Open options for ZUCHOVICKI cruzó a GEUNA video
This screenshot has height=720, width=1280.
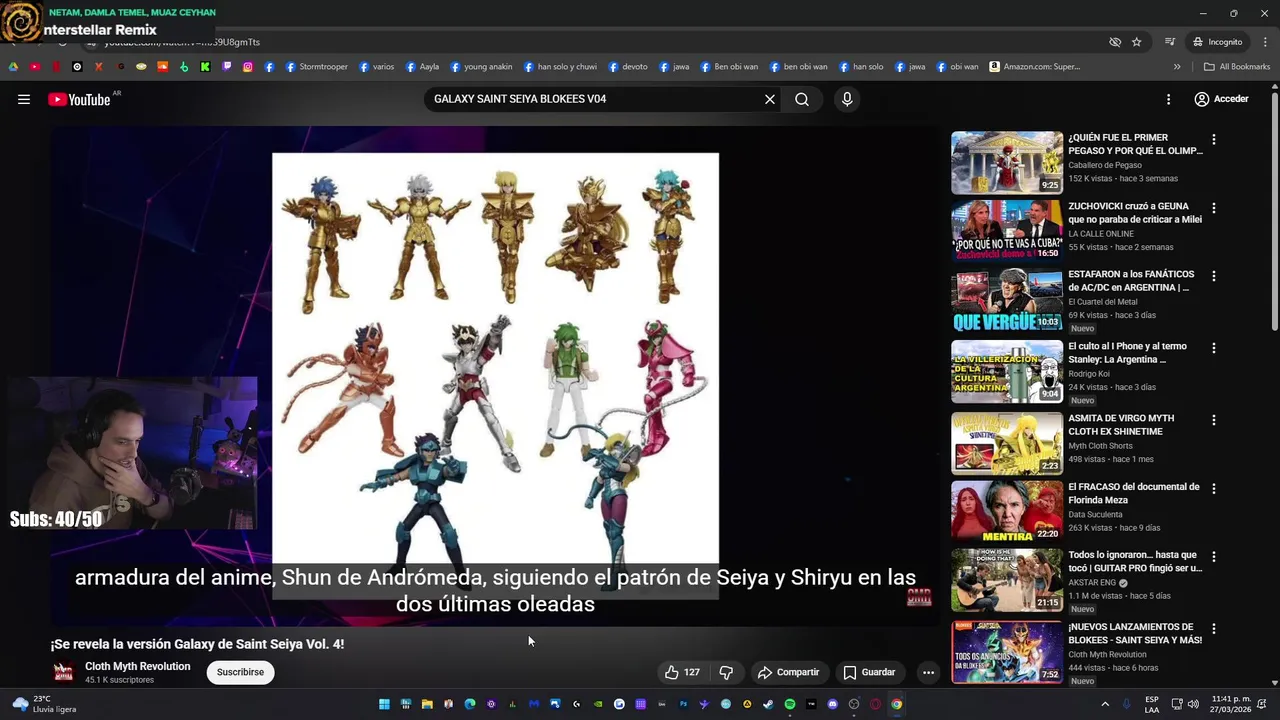(x=1214, y=209)
